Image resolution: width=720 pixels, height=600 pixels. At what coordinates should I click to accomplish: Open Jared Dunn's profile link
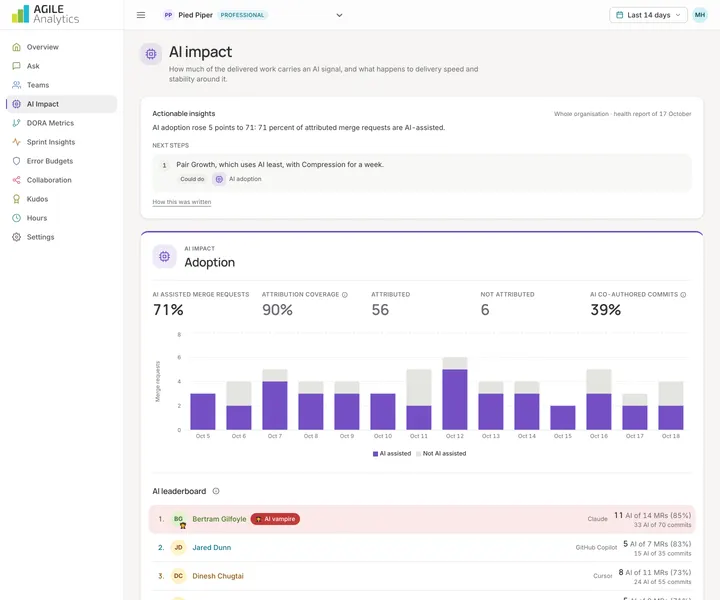(211, 547)
